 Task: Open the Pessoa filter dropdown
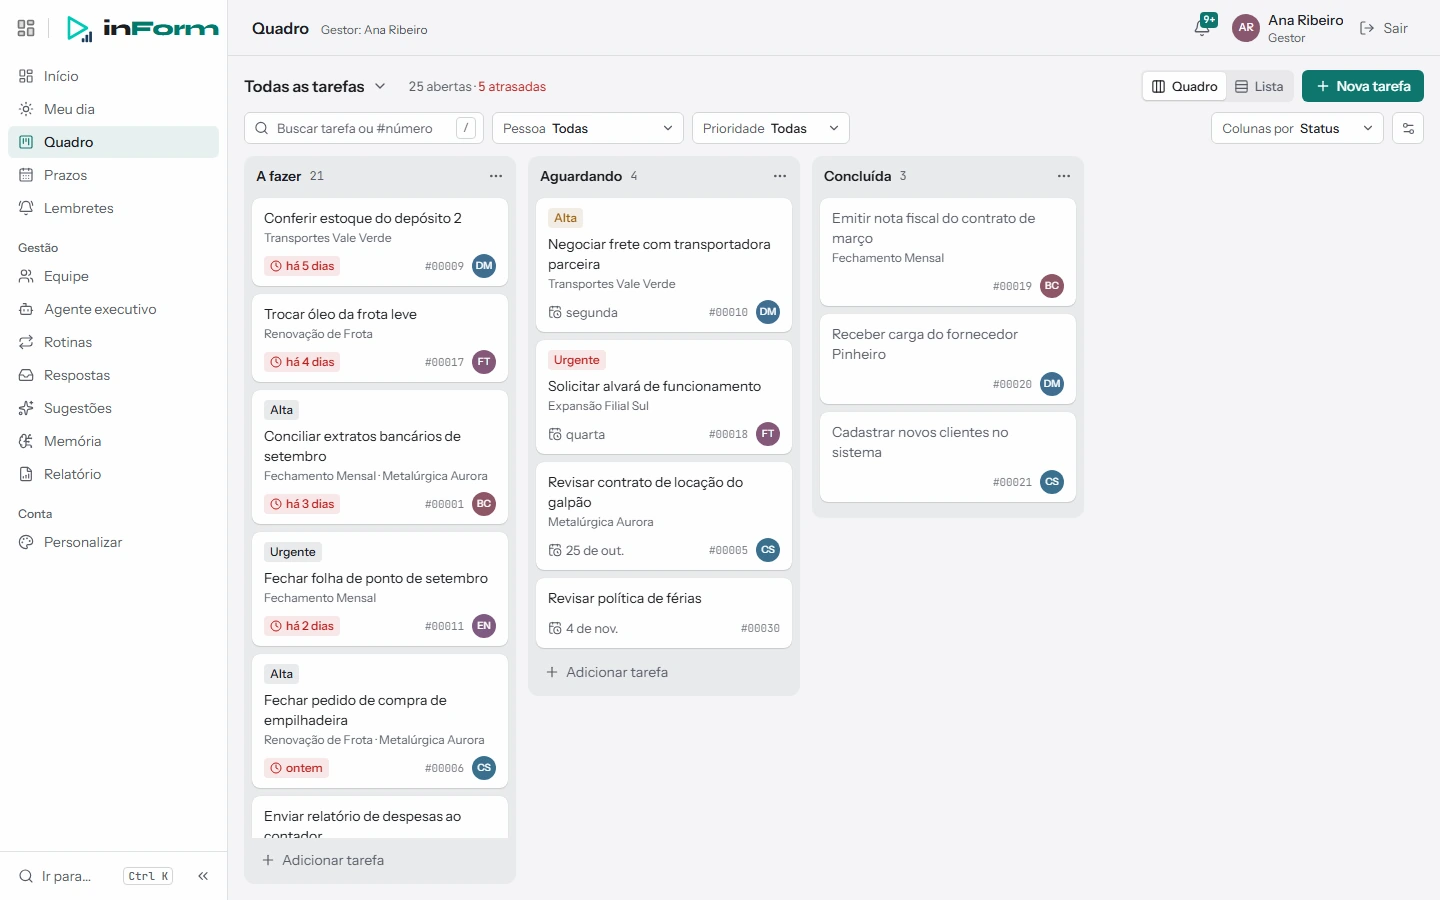point(588,128)
